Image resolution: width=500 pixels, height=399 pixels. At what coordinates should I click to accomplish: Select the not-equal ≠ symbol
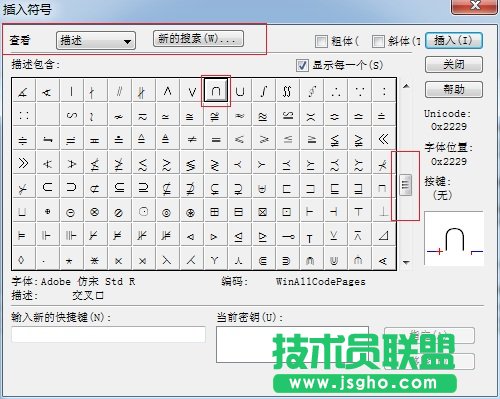click(x=192, y=138)
